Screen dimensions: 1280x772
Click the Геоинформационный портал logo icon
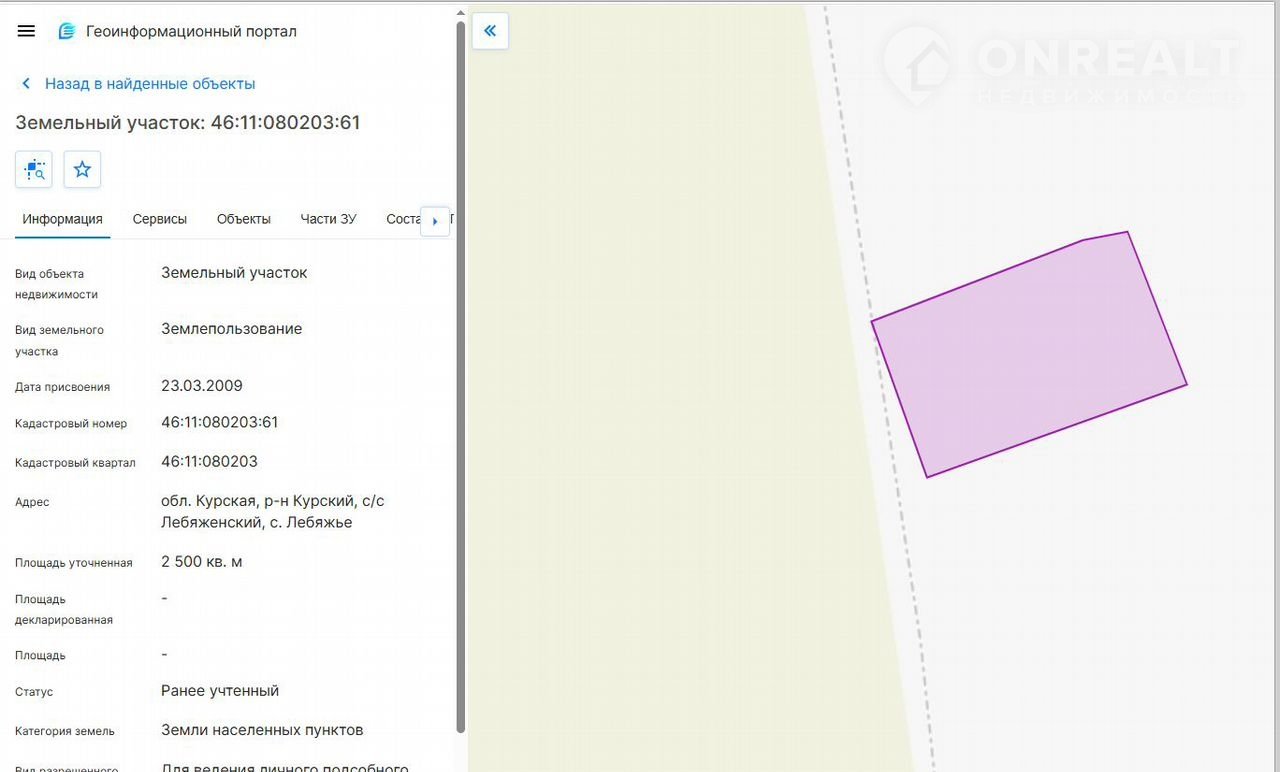point(67,31)
